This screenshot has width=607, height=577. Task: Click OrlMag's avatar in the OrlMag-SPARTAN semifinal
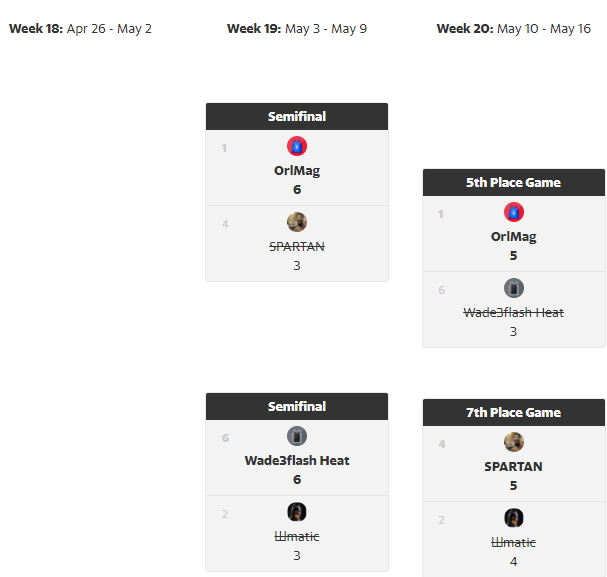[x=297, y=146]
